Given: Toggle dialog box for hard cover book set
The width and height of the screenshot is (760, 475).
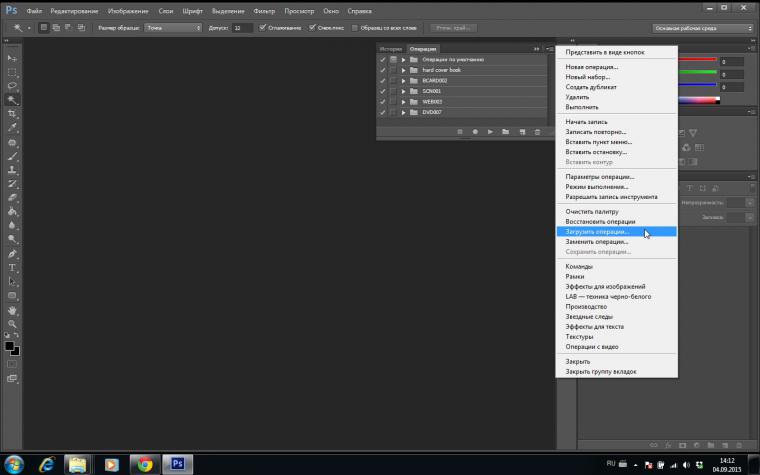Looking at the screenshot, I should coord(393,70).
